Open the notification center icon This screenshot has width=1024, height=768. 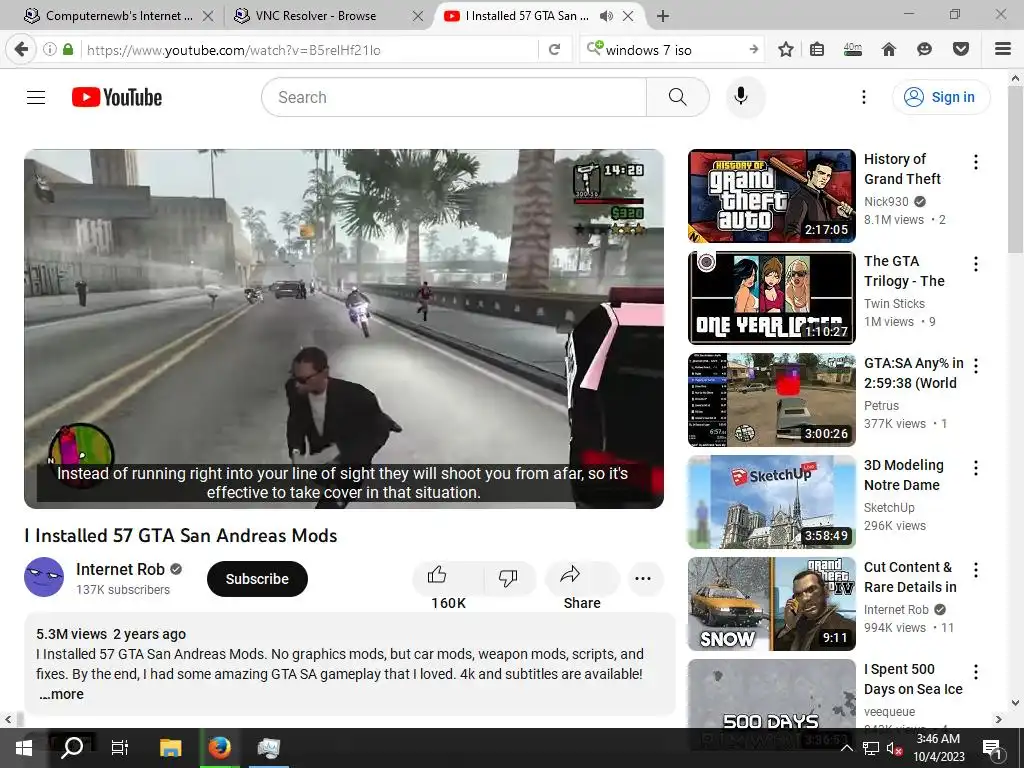[992, 749]
